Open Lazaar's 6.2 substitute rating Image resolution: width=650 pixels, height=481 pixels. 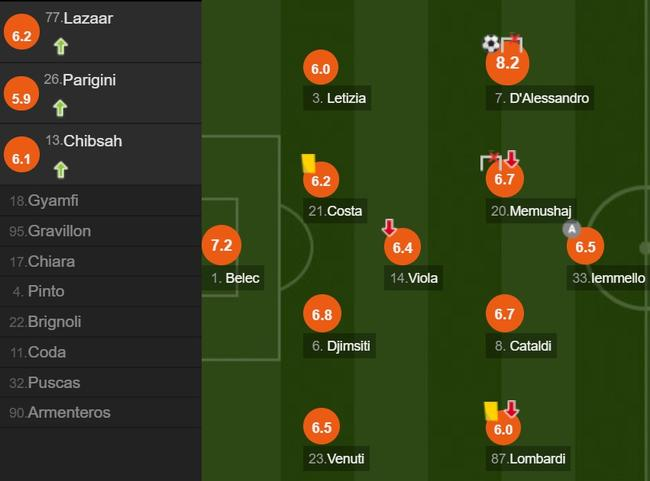coord(20,35)
